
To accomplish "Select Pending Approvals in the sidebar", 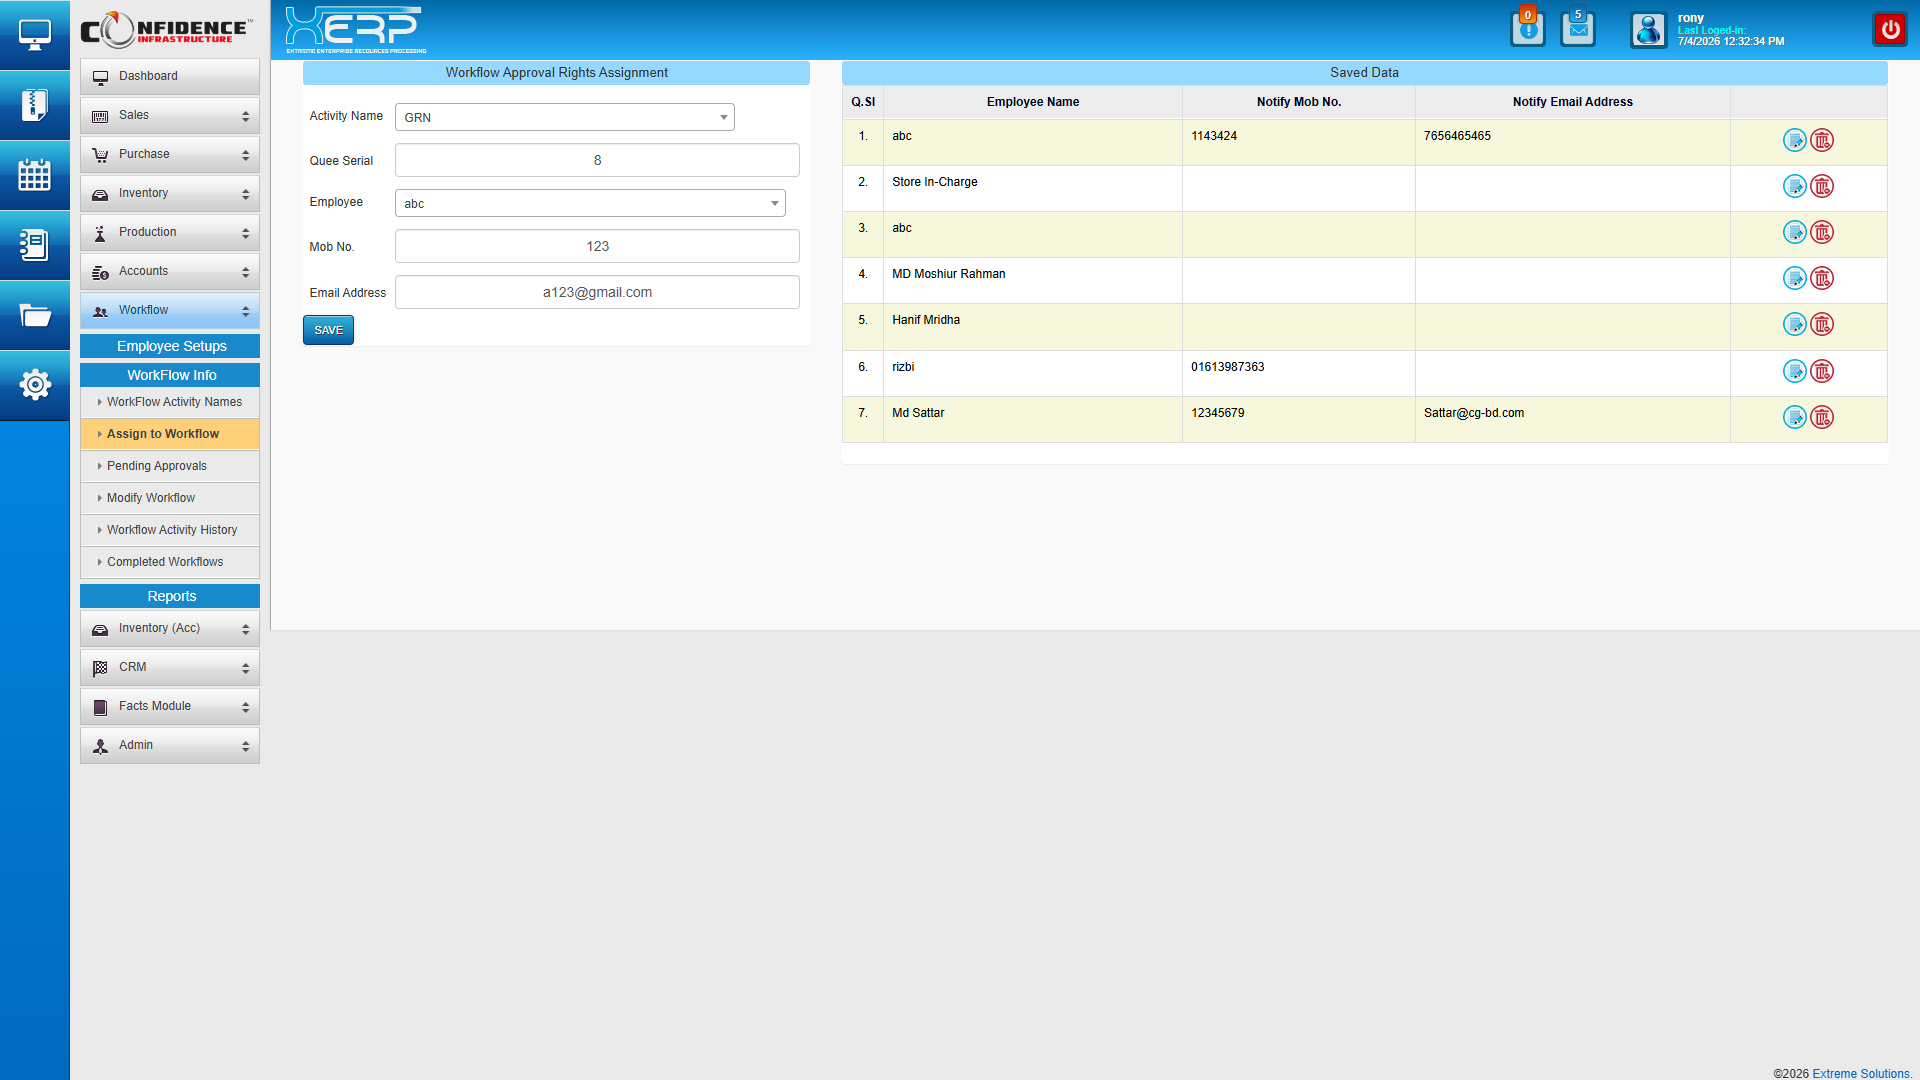I will 156,466.
